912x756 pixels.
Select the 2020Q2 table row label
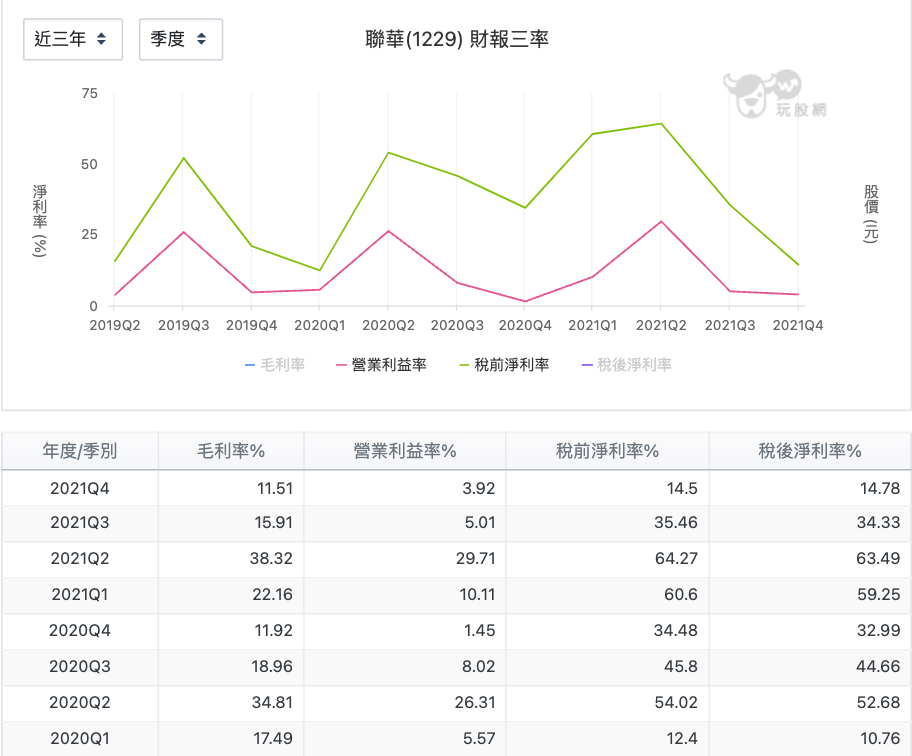(80, 703)
